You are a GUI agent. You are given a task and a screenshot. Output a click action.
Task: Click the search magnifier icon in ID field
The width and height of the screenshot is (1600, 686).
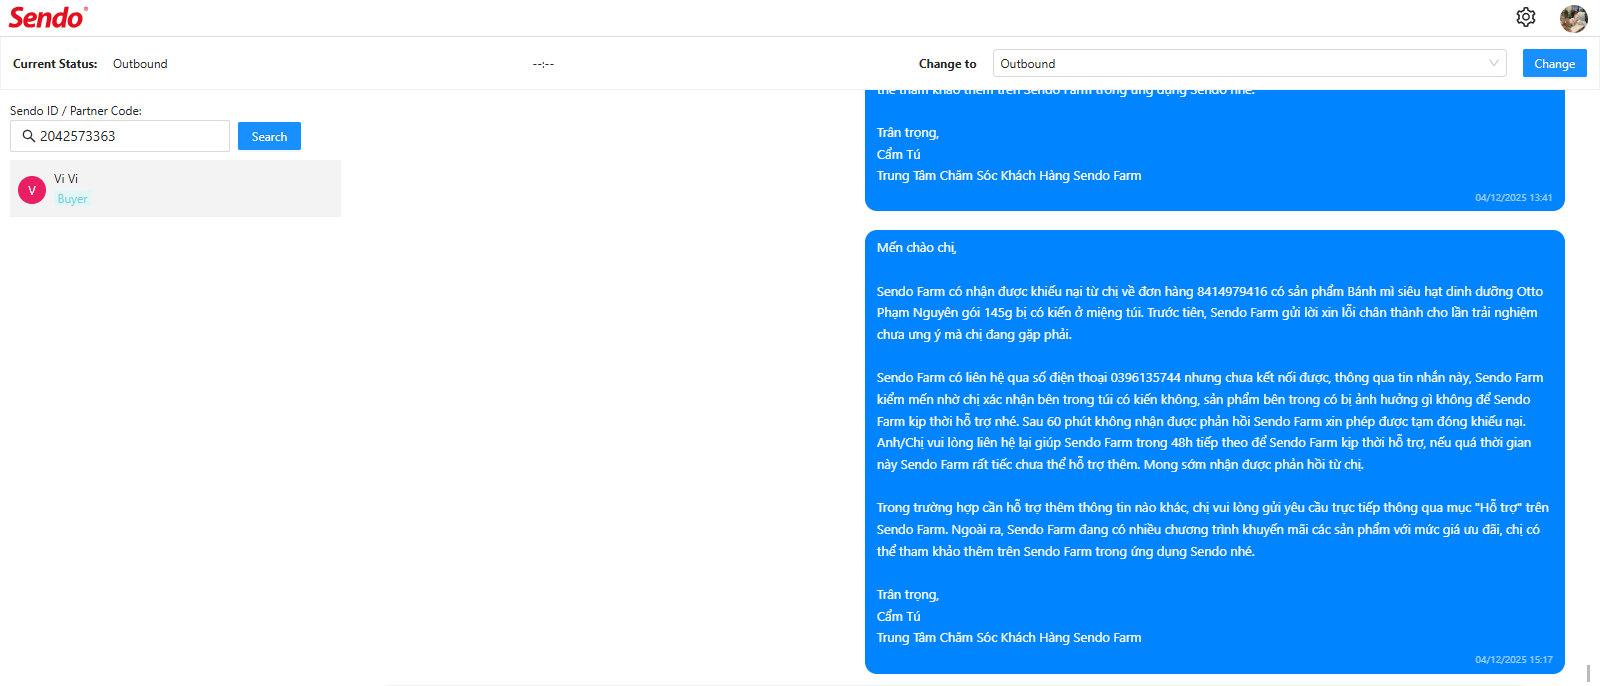tap(29, 136)
